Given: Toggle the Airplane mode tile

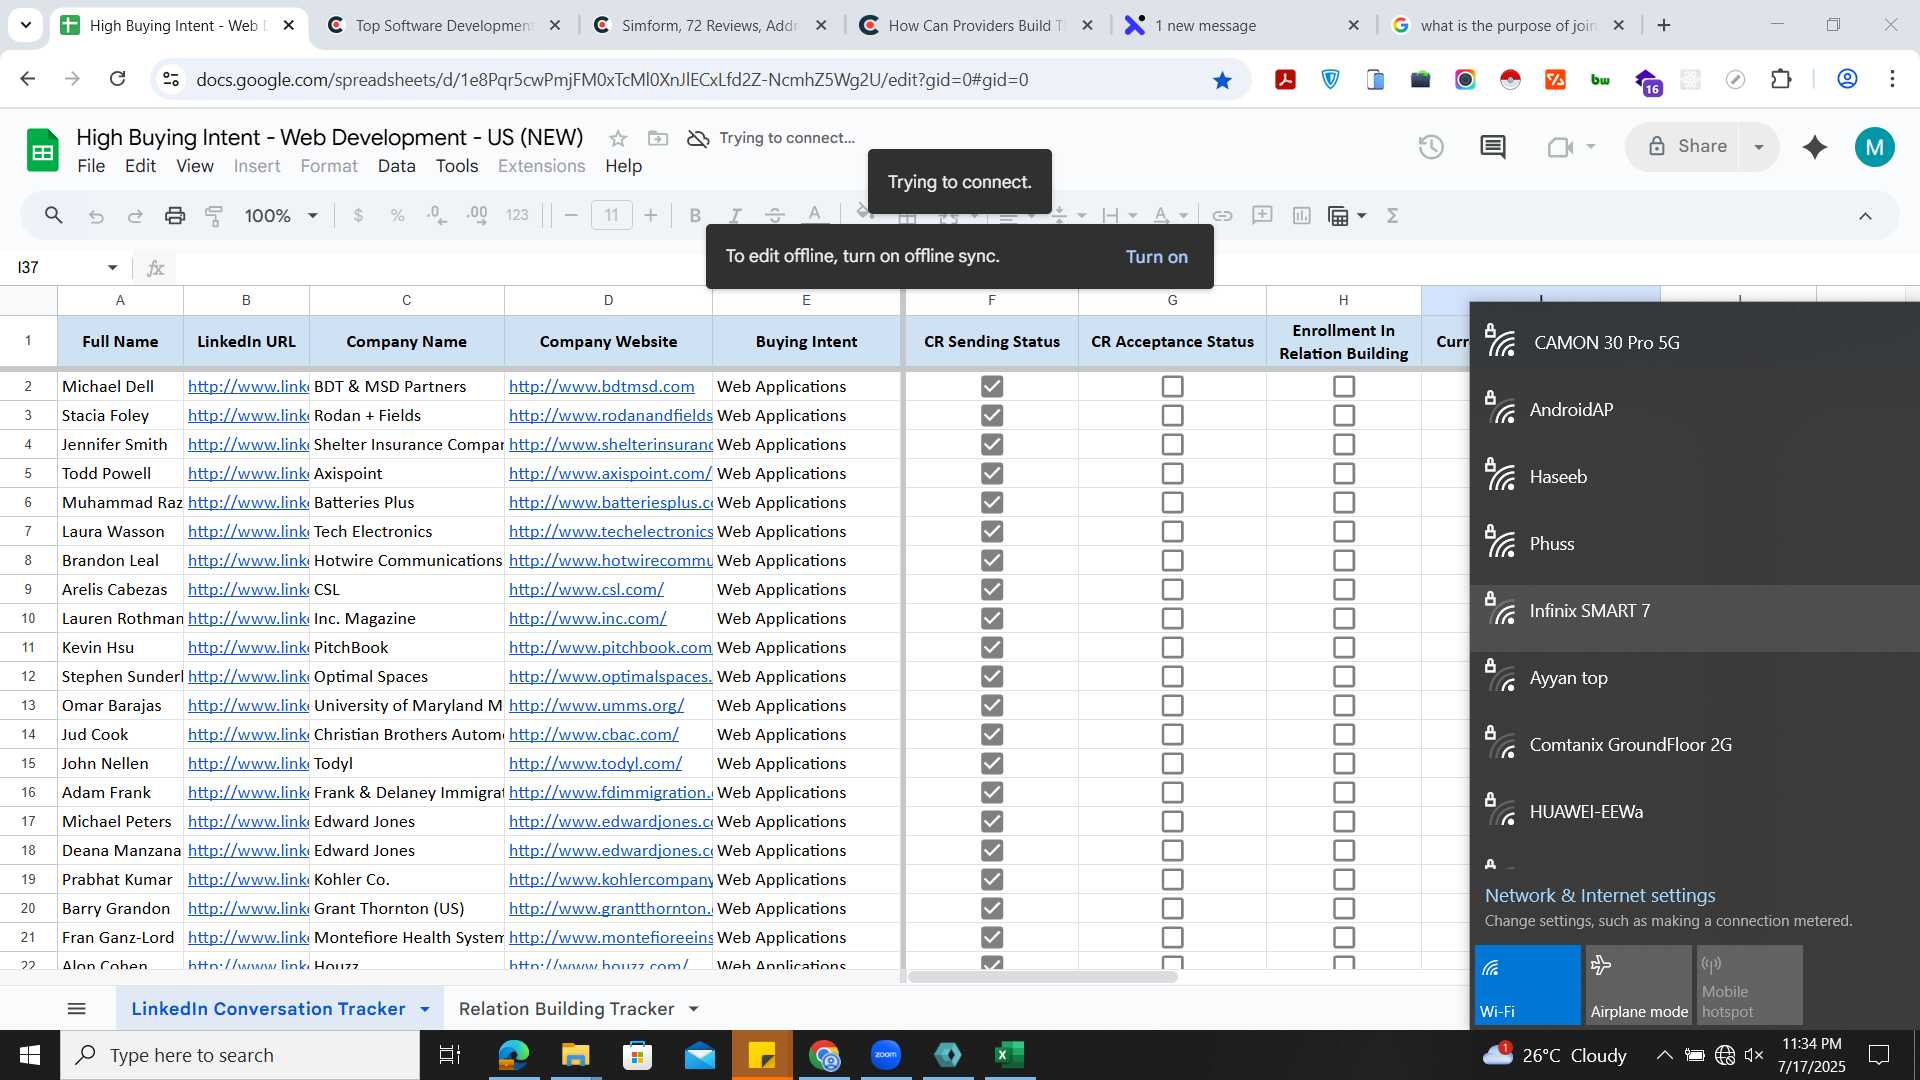Looking at the screenshot, I should [x=1638, y=985].
